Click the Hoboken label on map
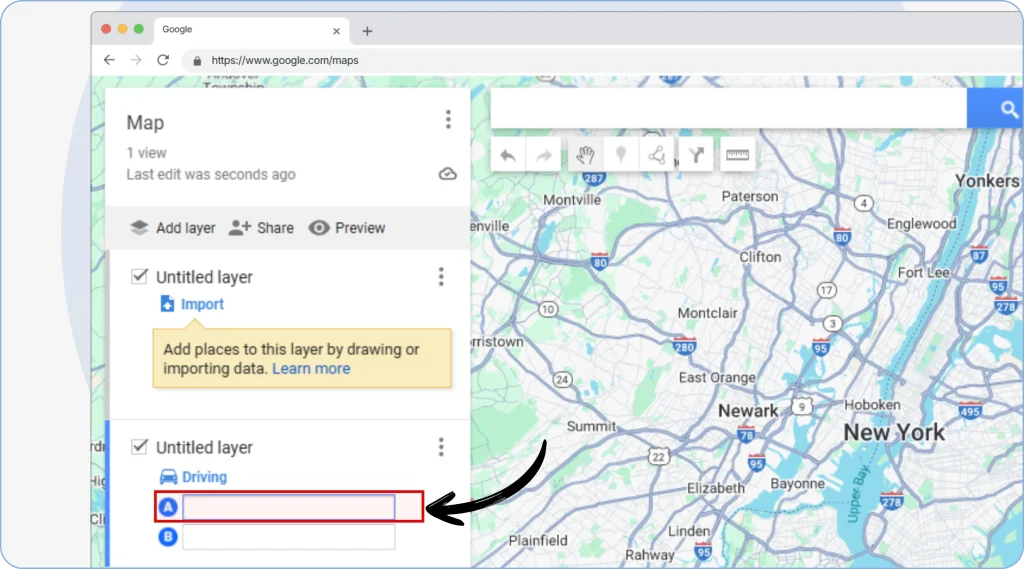 872,404
